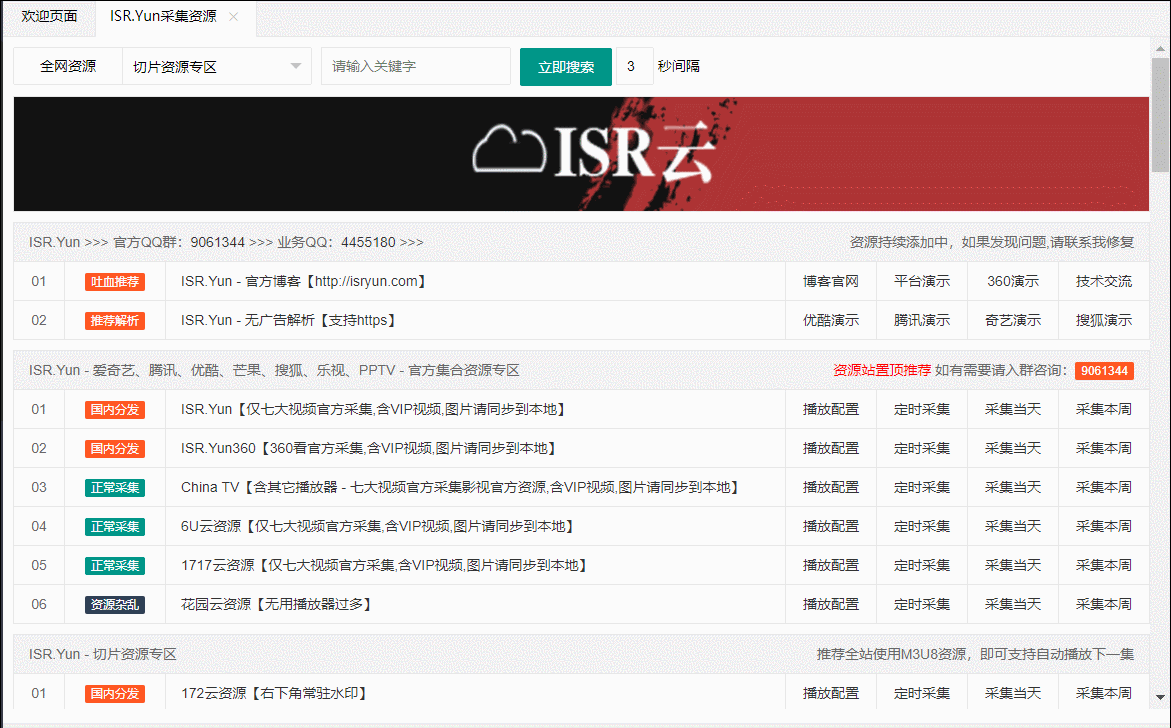The image size is (1171, 728).
Task: Click the seconds interval box showing 3
Action: (632, 65)
